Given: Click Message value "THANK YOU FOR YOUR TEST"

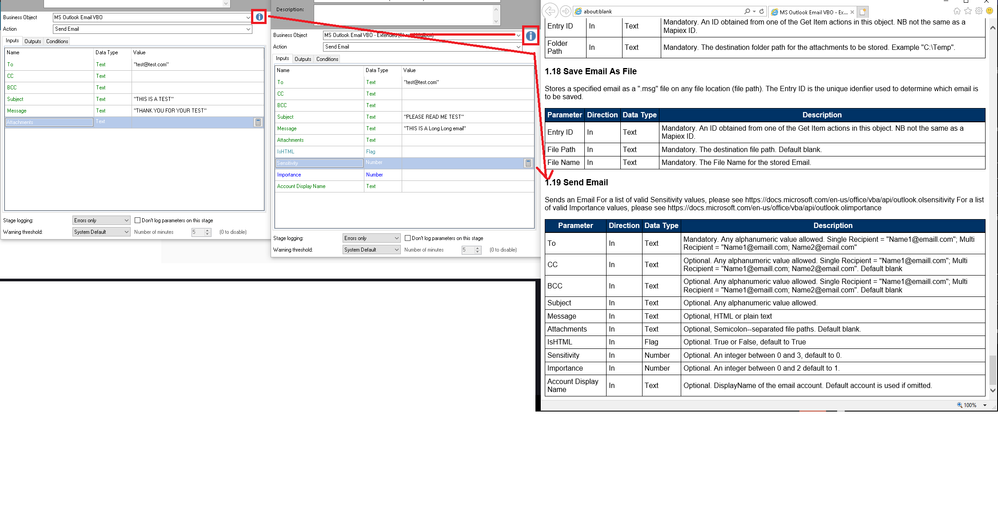Looking at the screenshot, I should [x=170, y=111].
